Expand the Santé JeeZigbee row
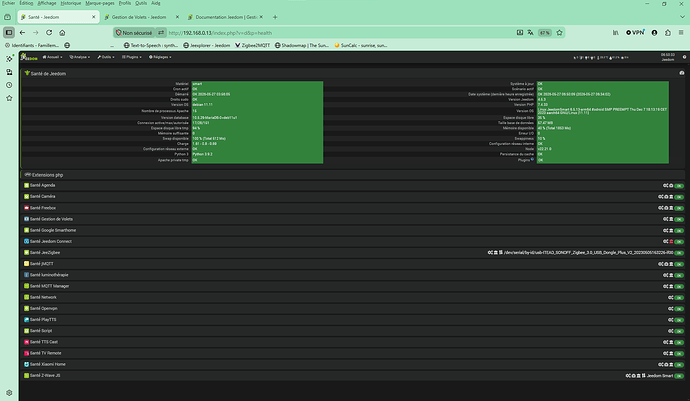The image size is (690, 401). tap(352, 253)
